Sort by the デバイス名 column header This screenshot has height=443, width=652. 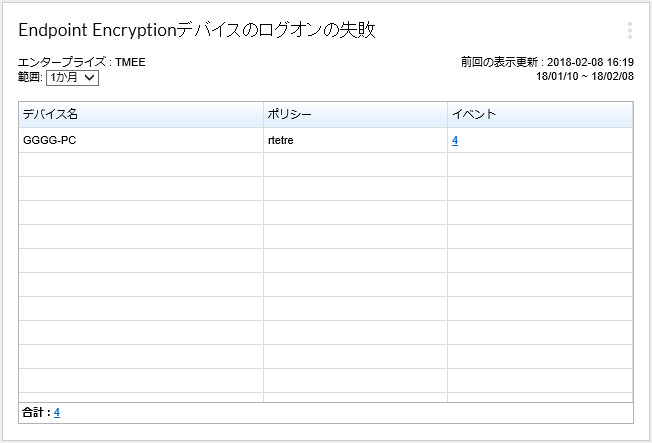pos(50,114)
